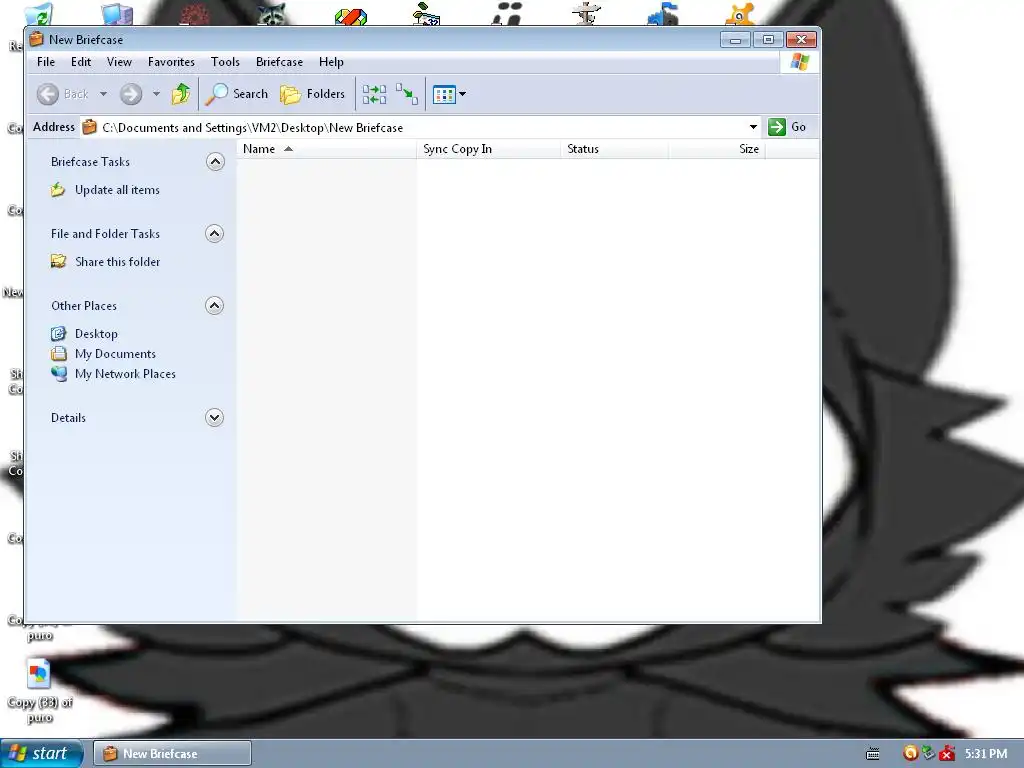Collapse the Other Places section

[215, 305]
